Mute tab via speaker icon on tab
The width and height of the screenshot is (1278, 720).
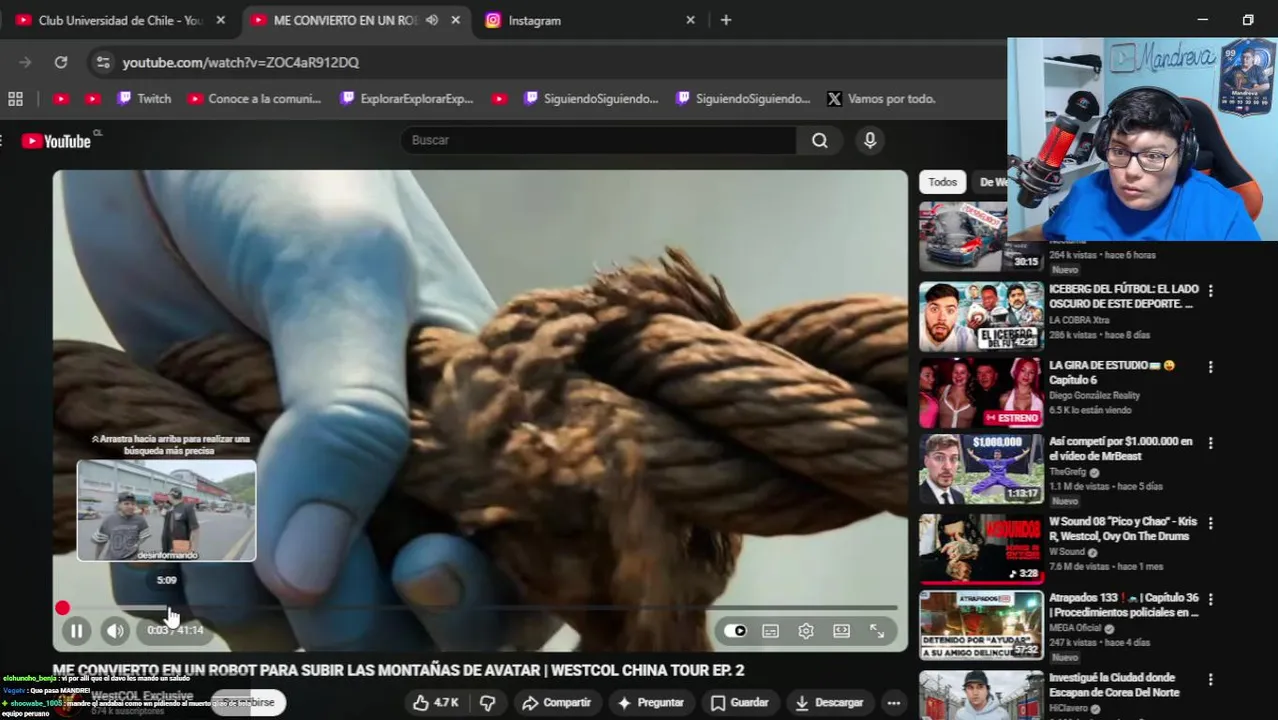click(432, 20)
